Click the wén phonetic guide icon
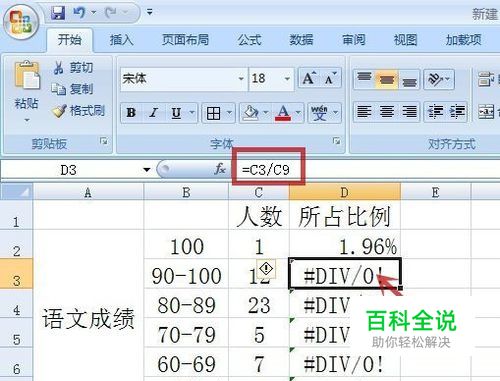Viewport: 500px width, 381px height. 320,113
